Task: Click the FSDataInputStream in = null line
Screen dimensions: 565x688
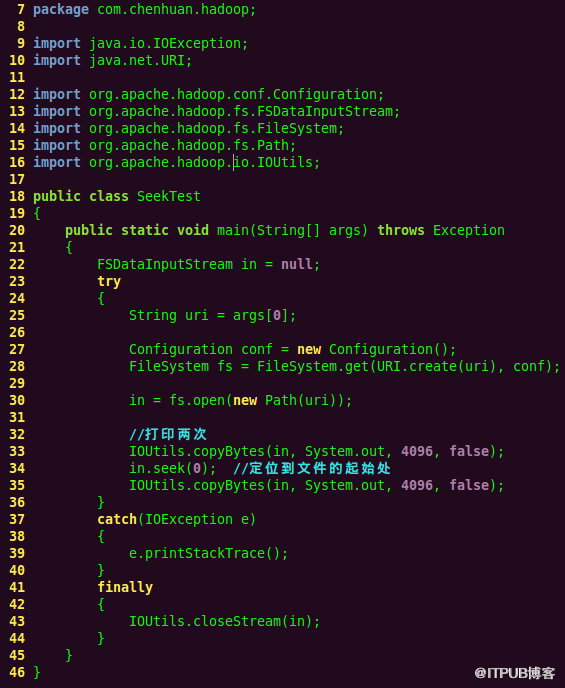Action: [x=208, y=265]
